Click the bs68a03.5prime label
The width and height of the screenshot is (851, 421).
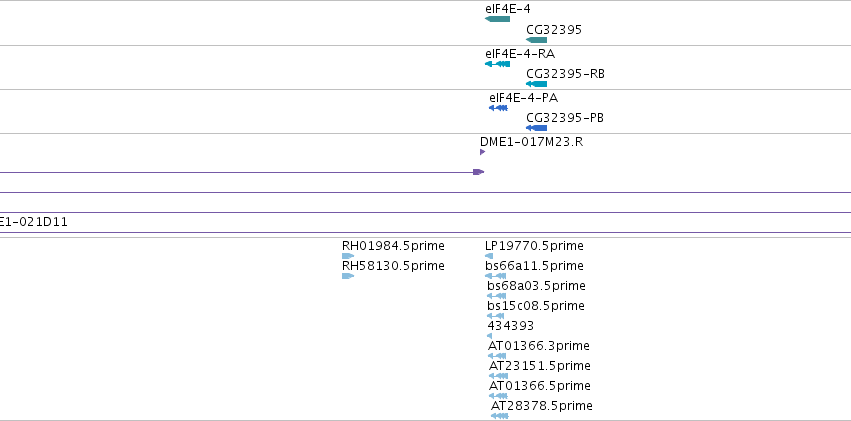536,285
